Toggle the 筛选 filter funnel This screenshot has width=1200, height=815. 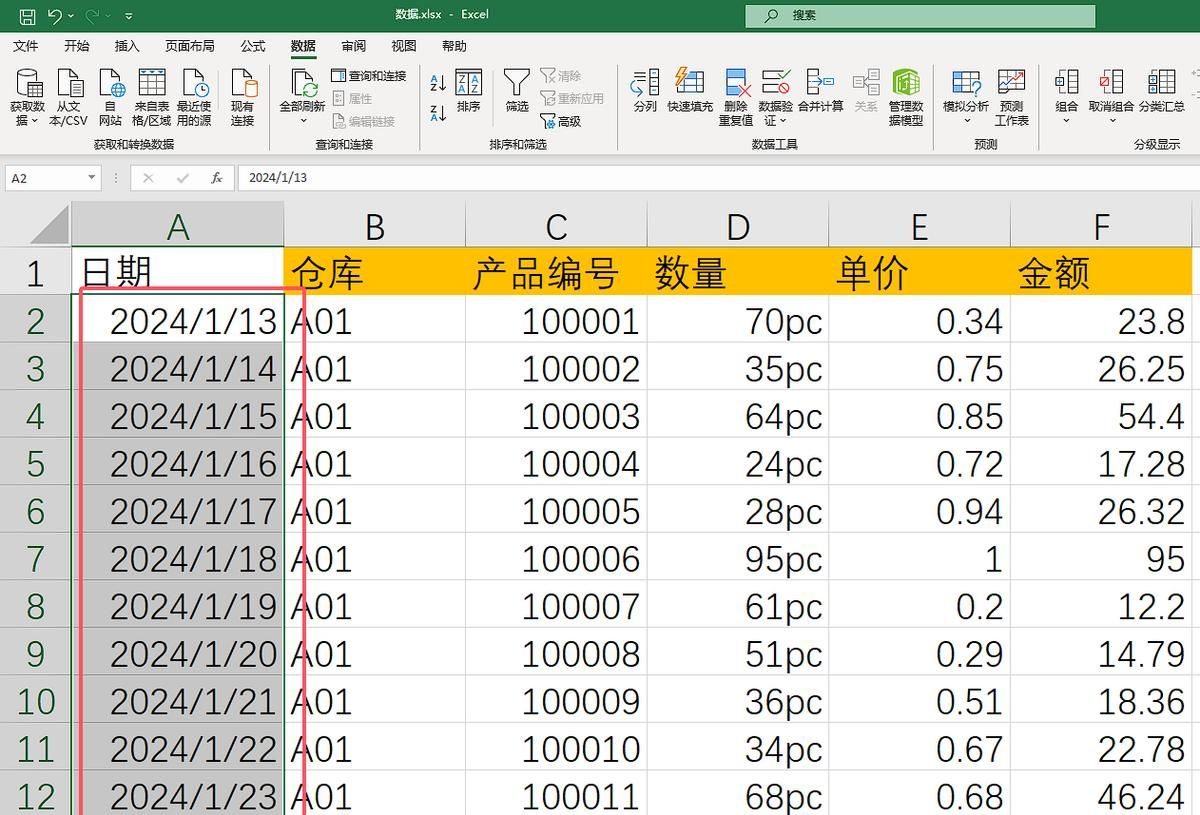click(517, 92)
